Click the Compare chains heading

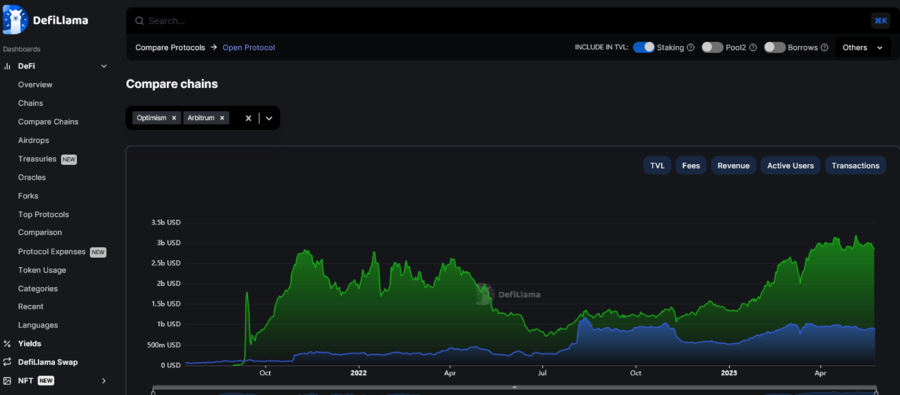(172, 84)
